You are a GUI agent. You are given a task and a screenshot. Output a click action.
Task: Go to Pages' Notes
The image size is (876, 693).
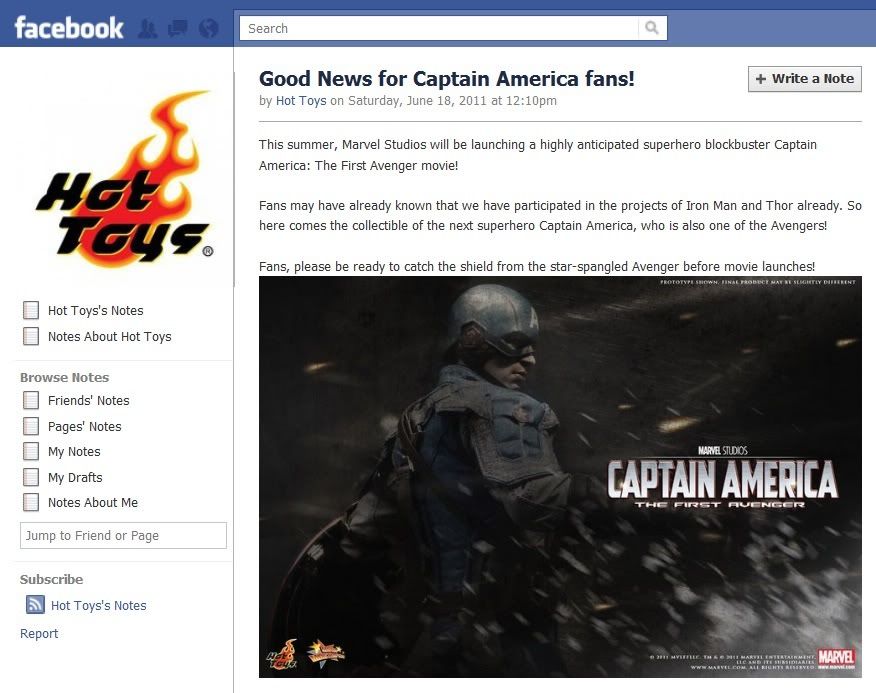pyautogui.click(x=84, y=426)
